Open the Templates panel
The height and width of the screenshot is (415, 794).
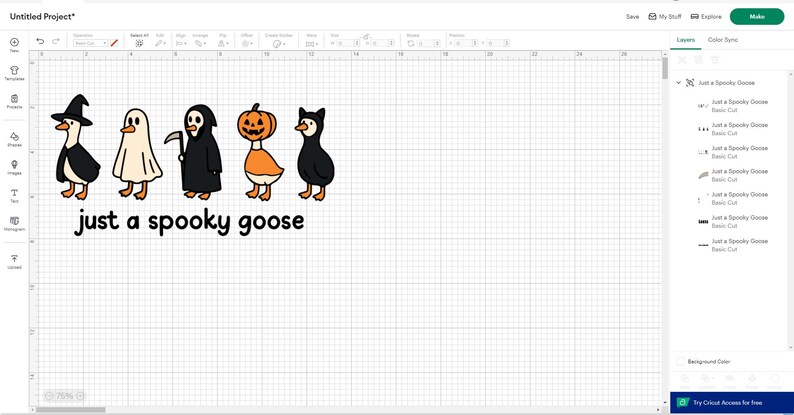coord(14,71)
